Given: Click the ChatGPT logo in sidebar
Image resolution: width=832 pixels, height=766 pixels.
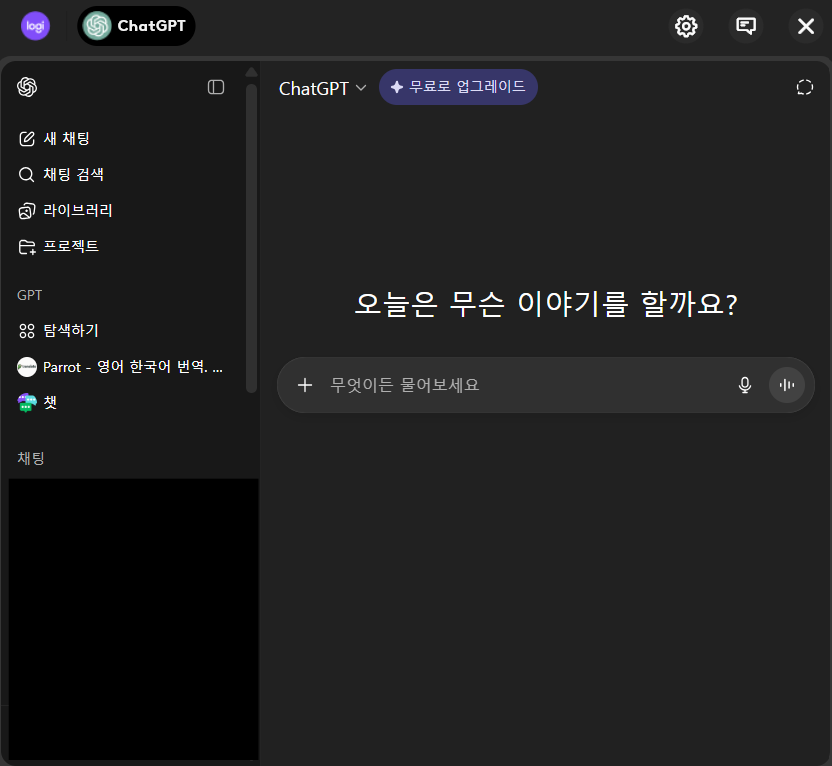Looking at the screenshot, I should pyautogui.click(x=27, y=87).
